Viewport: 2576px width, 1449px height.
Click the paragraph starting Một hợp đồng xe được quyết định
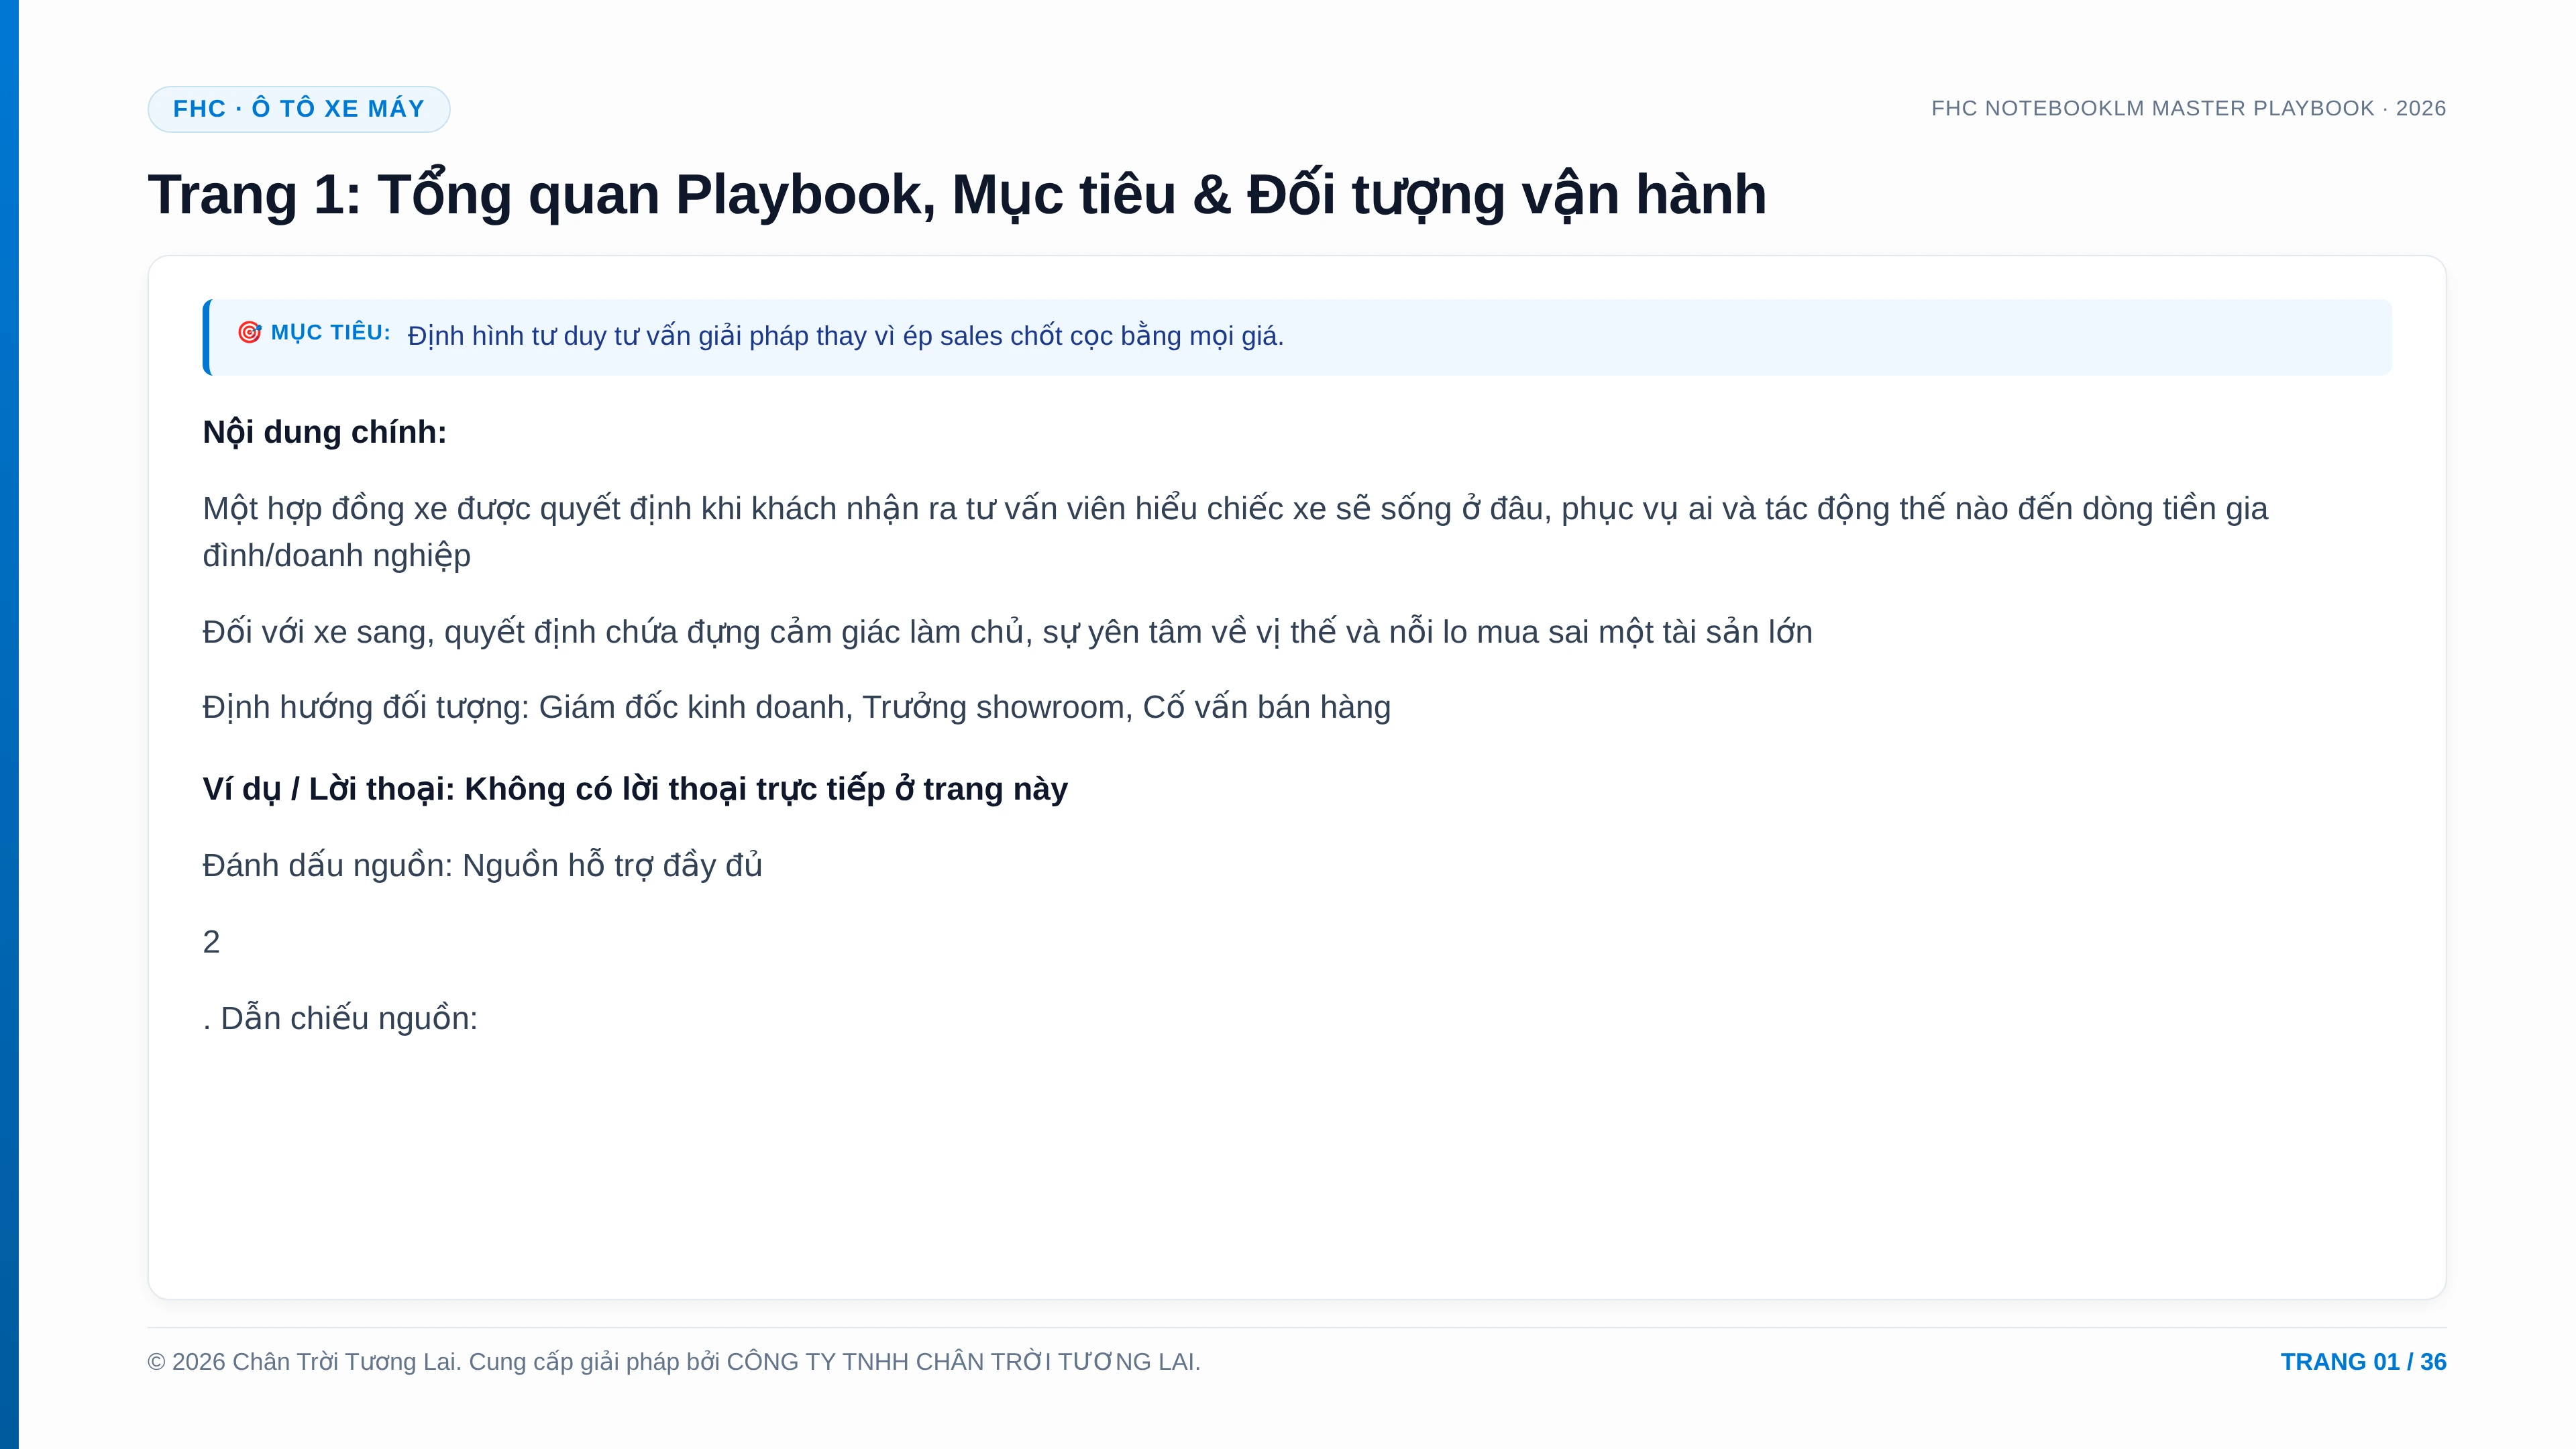[1235, 532]
